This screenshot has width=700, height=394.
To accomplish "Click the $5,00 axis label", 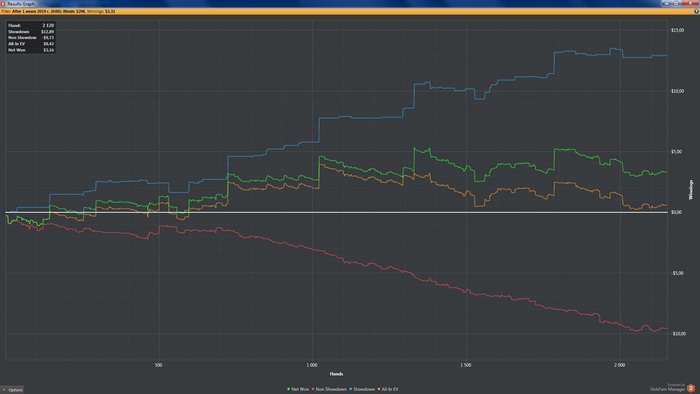I will click(676, 152).
